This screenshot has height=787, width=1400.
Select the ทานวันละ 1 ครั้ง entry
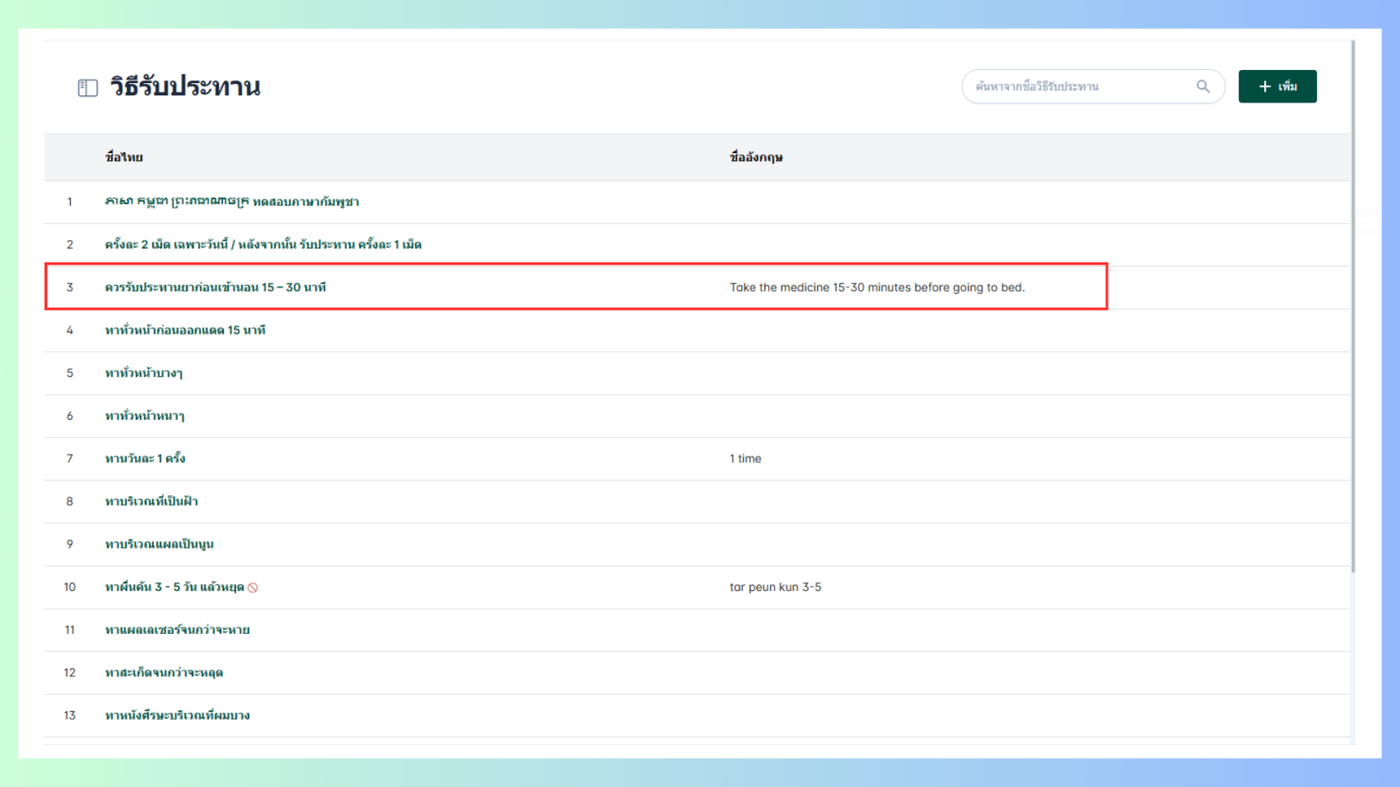coord(697,459)
